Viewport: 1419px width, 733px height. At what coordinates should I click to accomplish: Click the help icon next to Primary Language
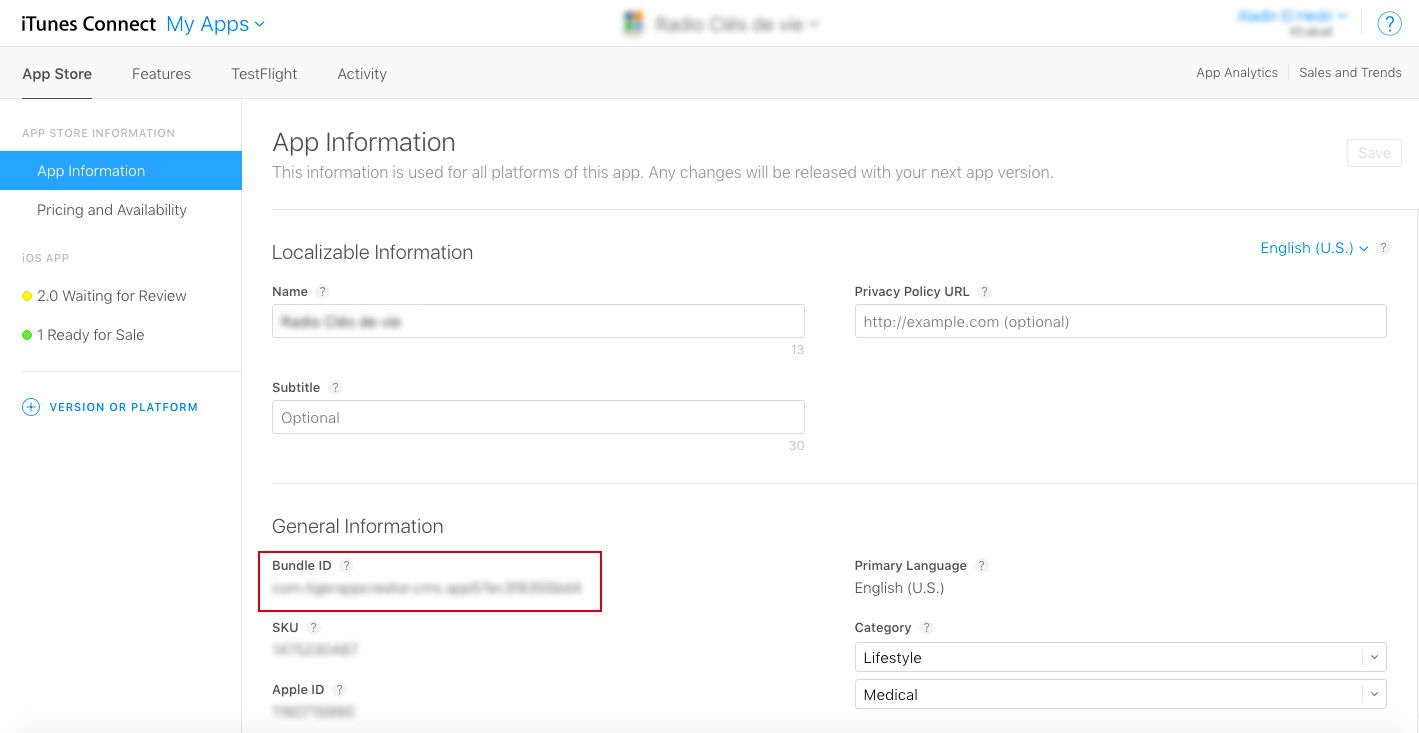(981, 566)
